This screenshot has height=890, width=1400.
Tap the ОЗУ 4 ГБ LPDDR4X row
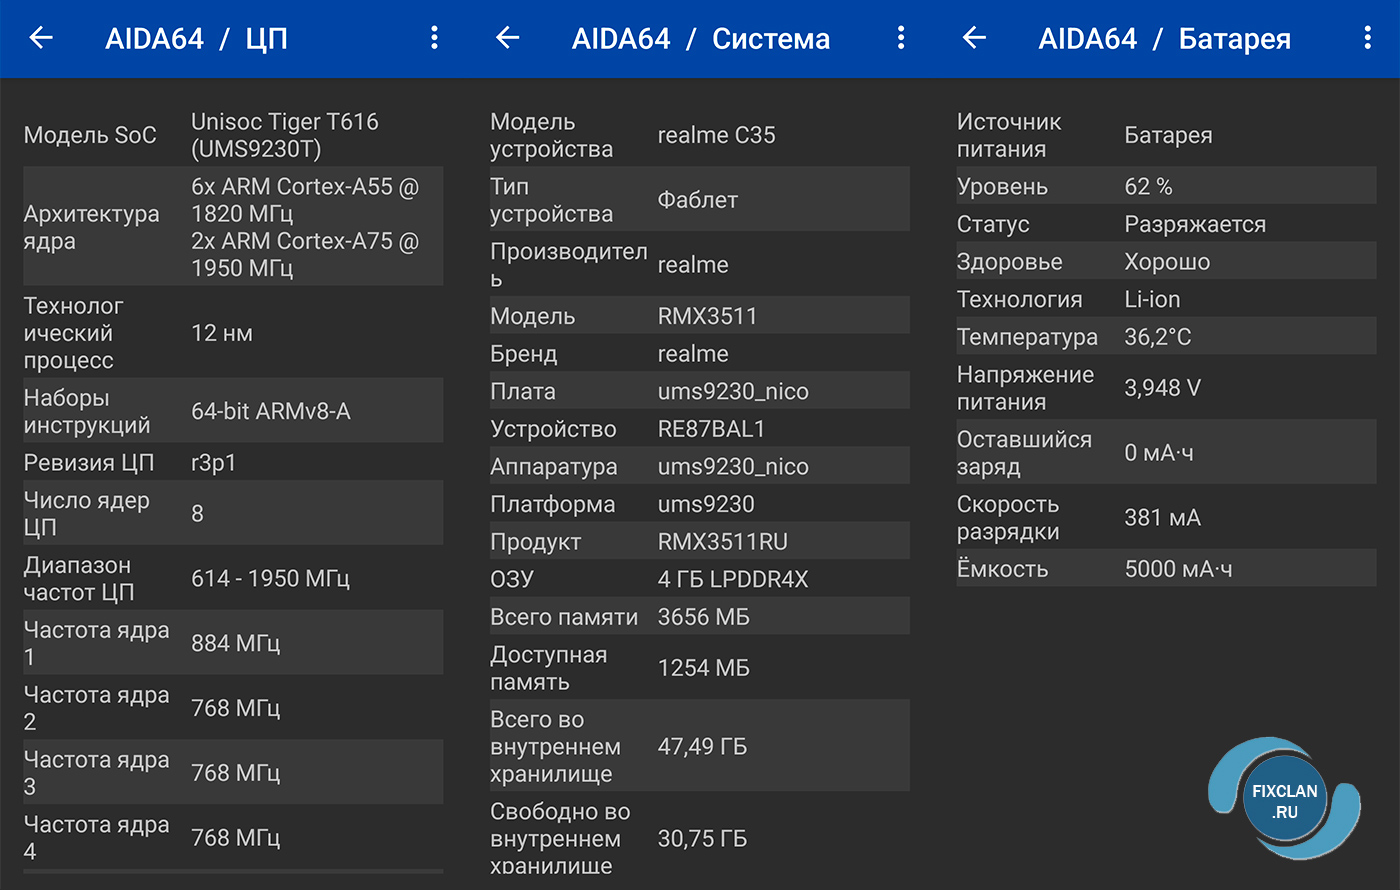coord(698,578)
